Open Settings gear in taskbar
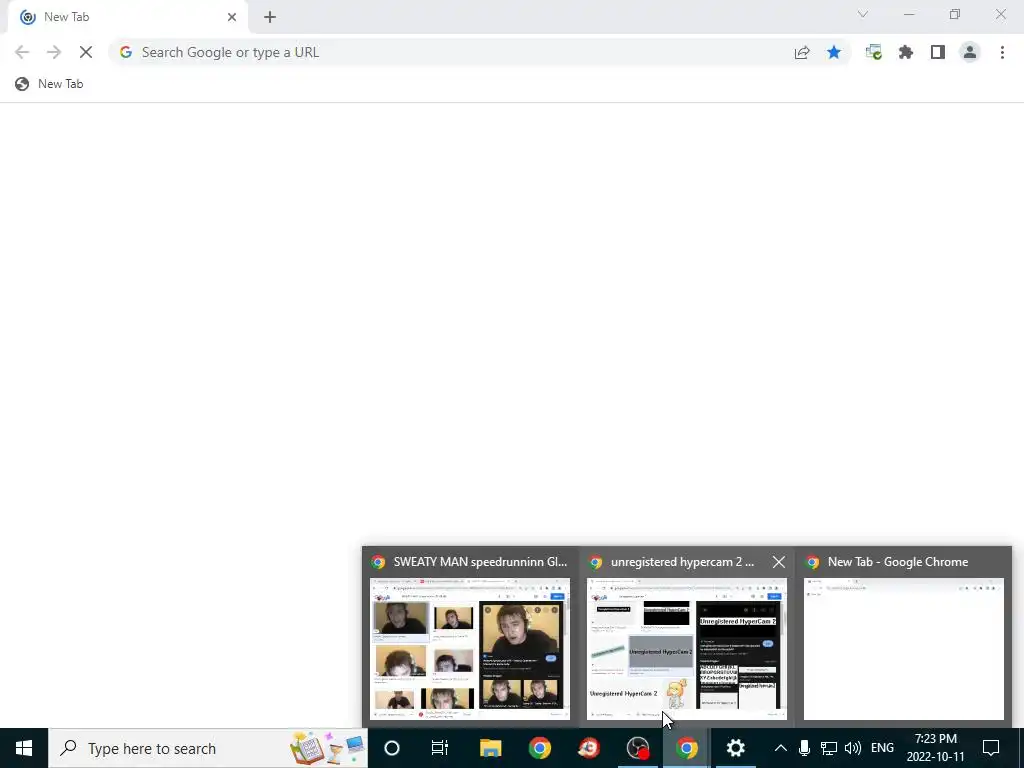 [x=735, y=748]
